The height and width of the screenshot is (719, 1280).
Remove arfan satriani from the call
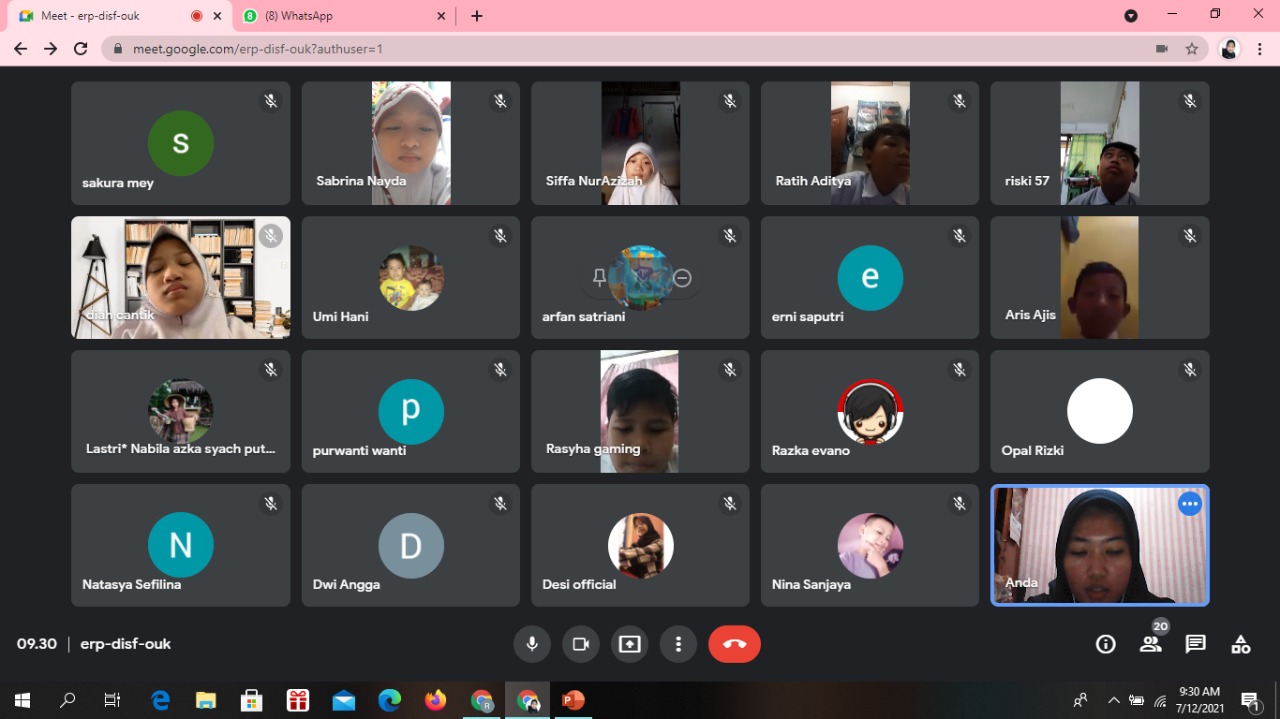[682, 278]
